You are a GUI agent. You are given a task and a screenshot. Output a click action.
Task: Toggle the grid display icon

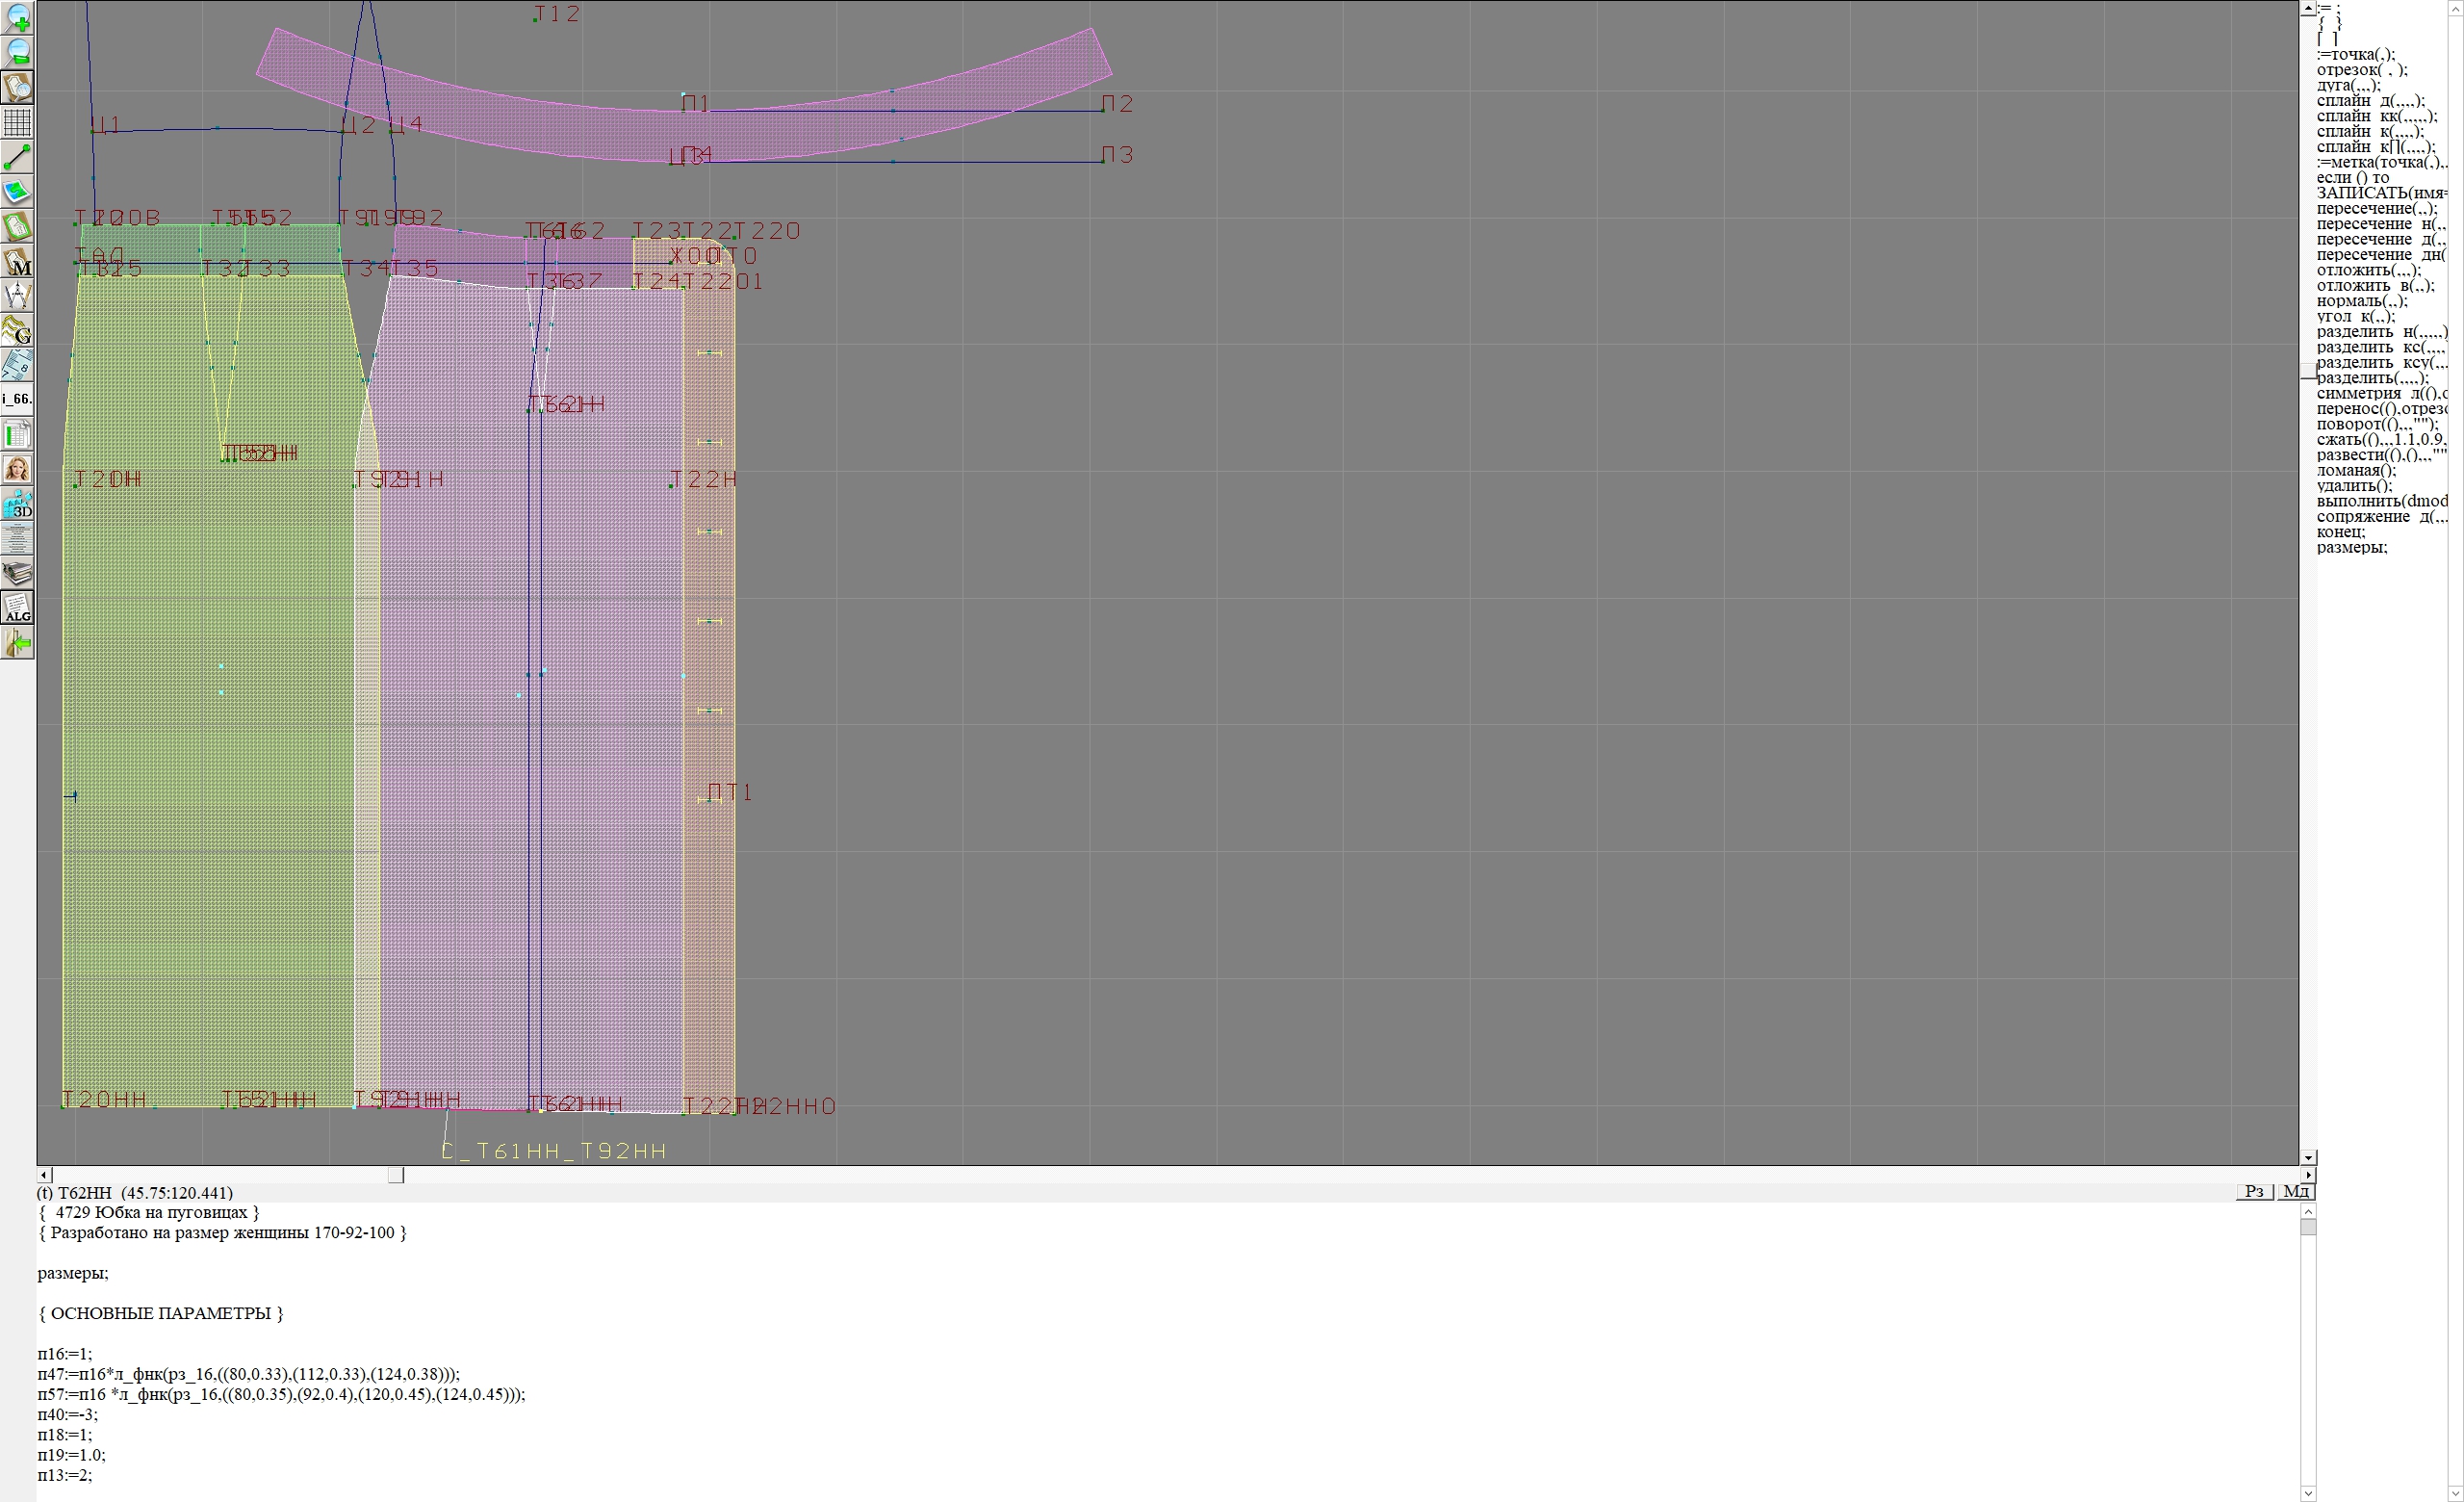[17, 122]
